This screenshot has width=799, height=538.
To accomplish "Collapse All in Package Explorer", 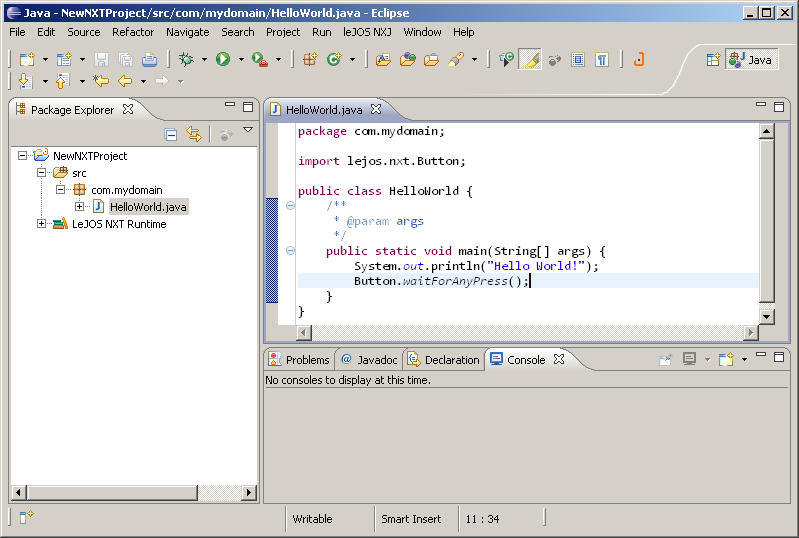I will [171, 134].
